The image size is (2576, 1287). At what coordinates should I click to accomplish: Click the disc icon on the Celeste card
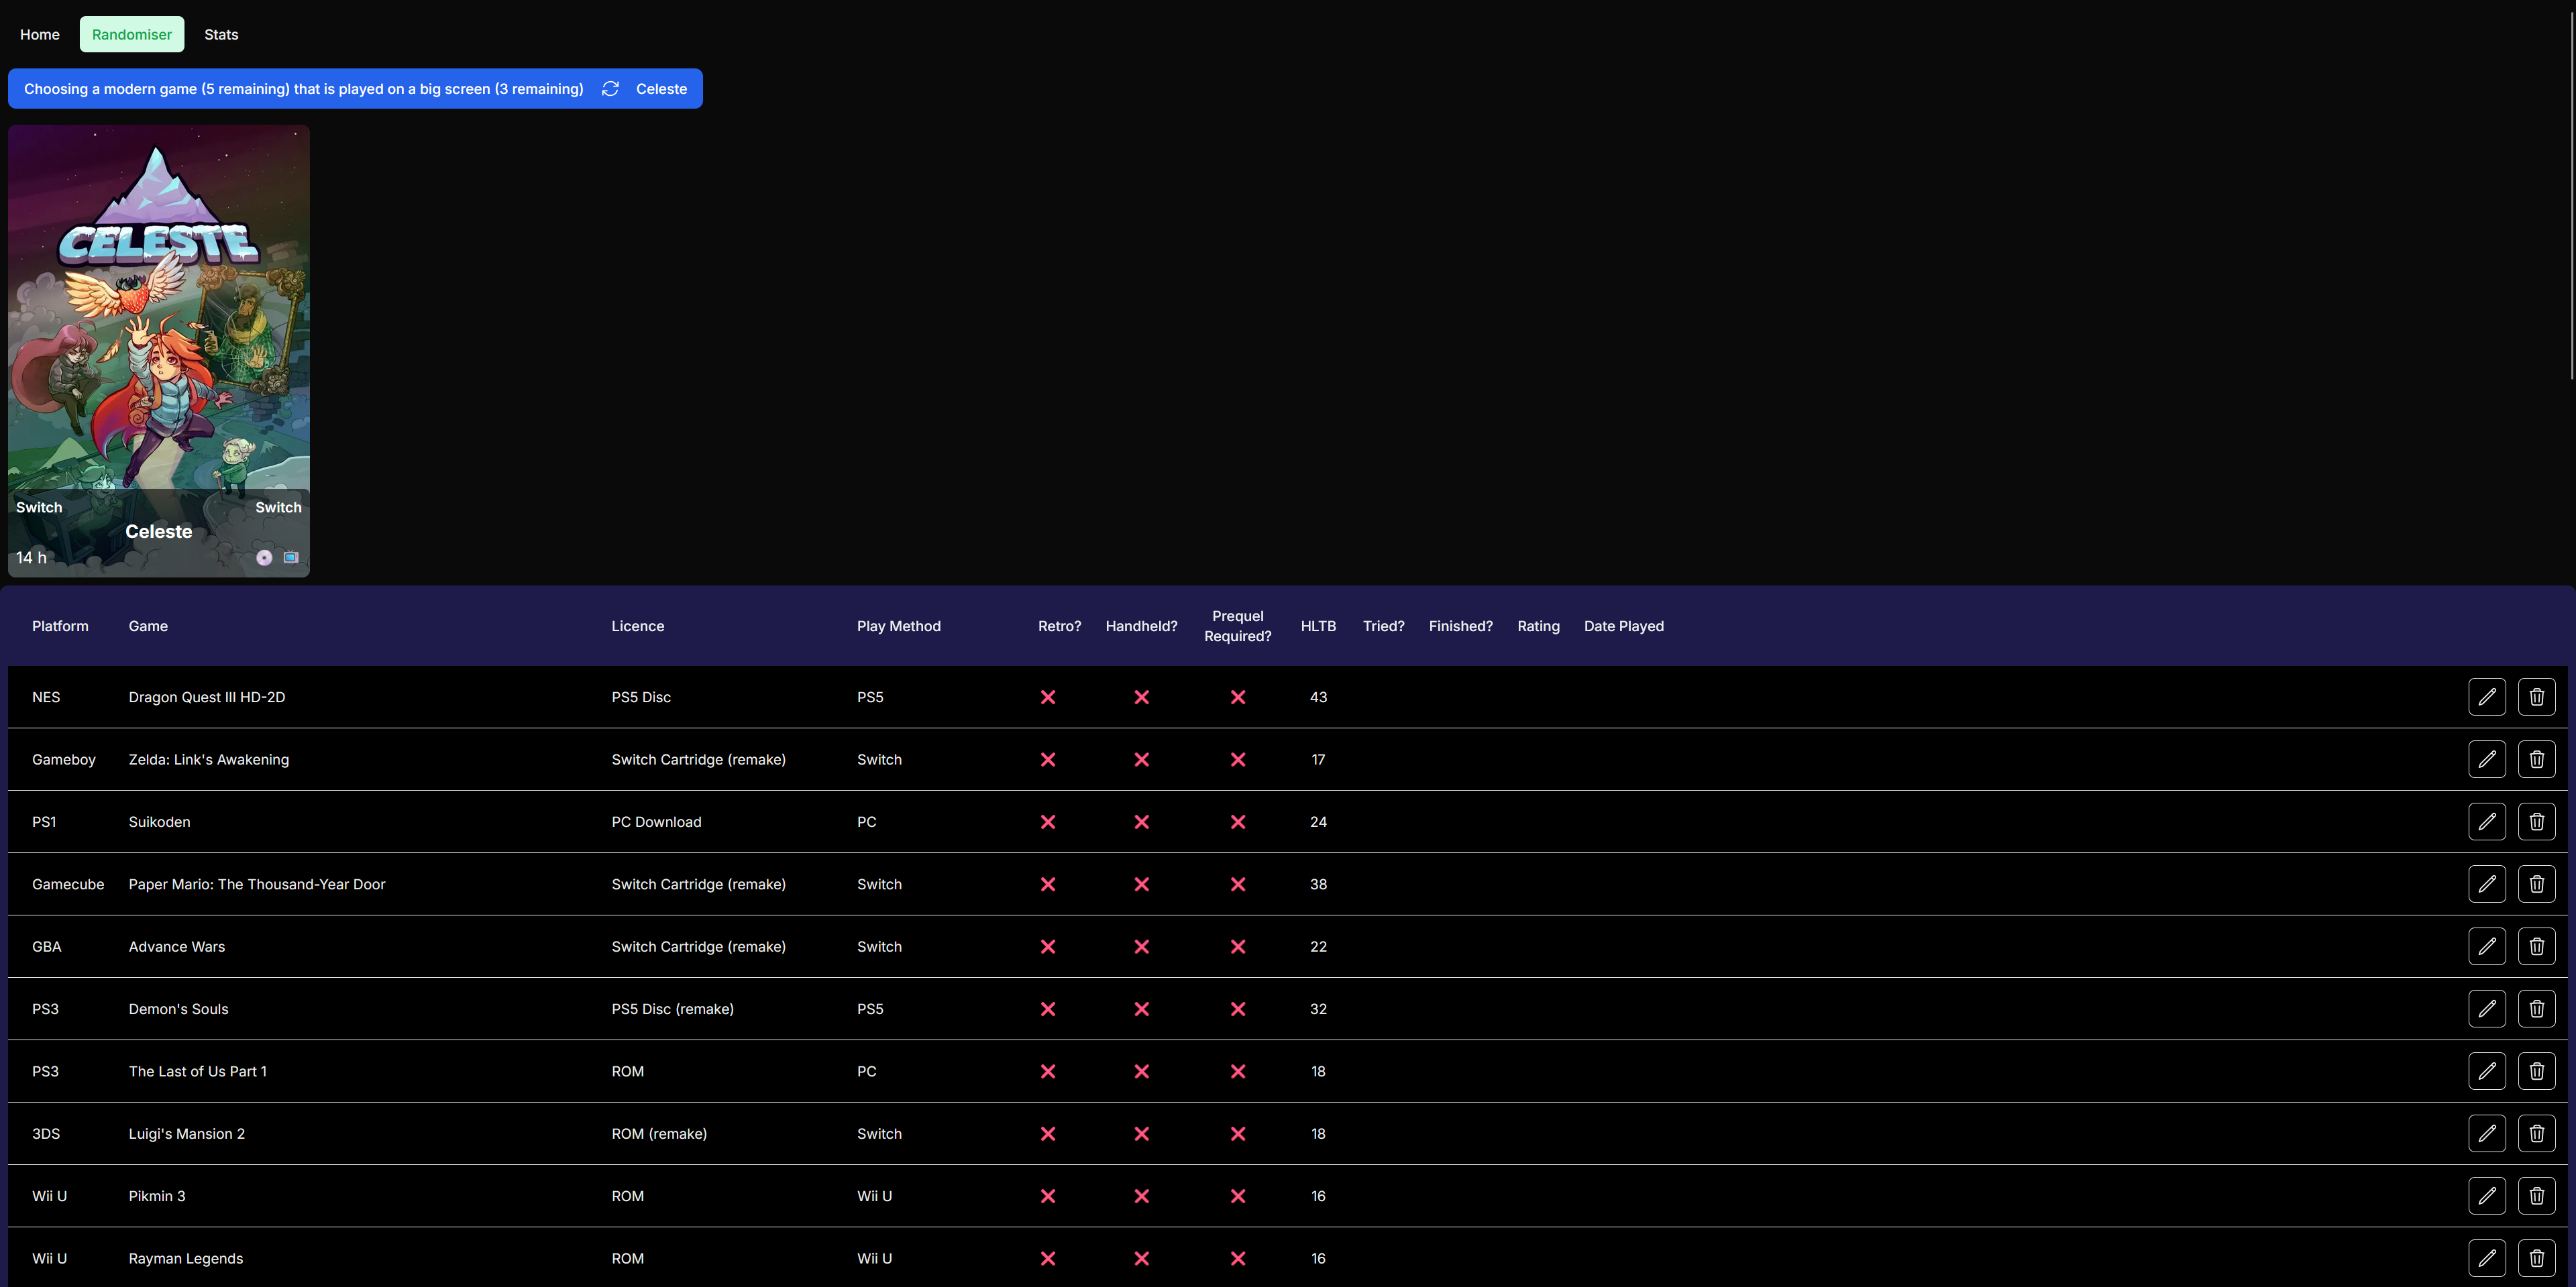click(264, 558)
